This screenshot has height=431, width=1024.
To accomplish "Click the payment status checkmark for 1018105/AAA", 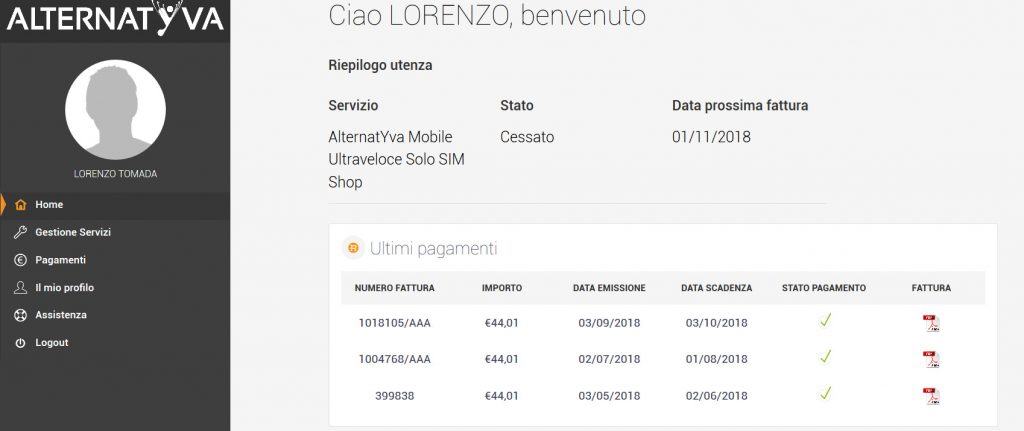I will 826,321.
